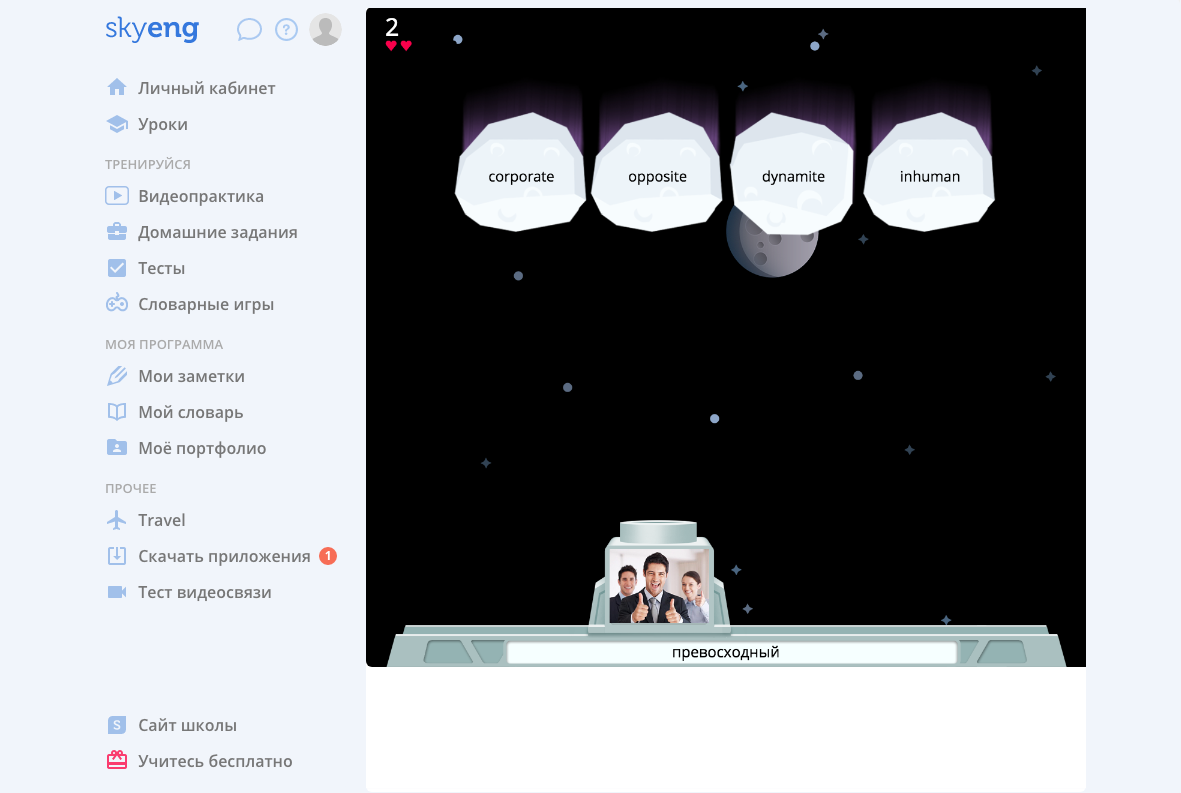Click the portfolio folder icon beside Моё портфолио
Viewport: 1181px width, 793px height.
[117, 447]
